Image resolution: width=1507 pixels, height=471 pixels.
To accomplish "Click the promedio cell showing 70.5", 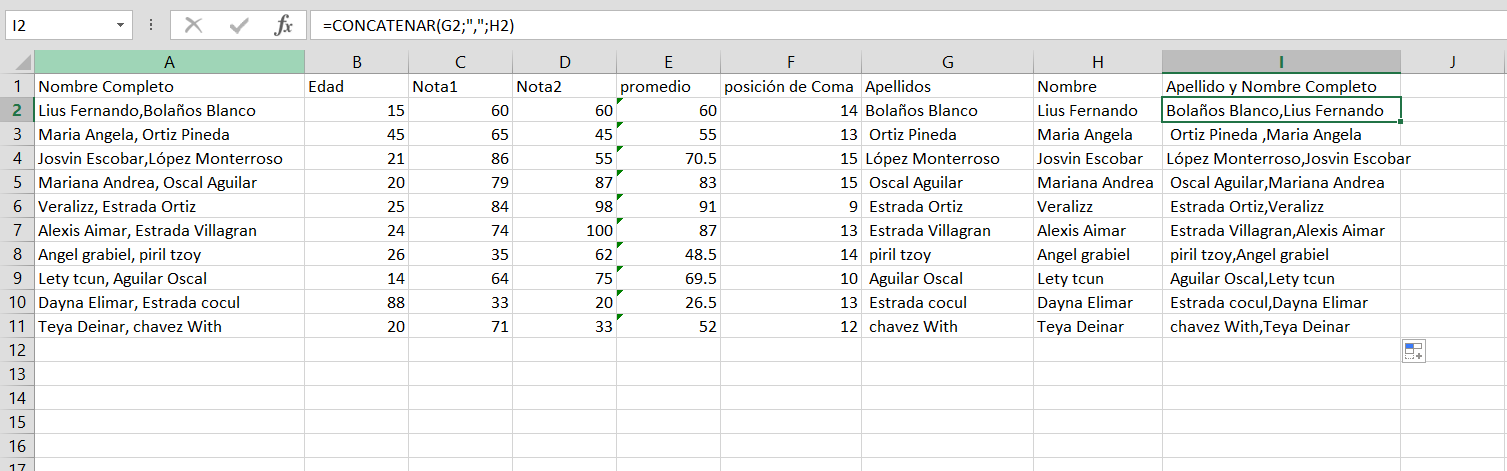I will pyautogui.click(x=669, y=158).
